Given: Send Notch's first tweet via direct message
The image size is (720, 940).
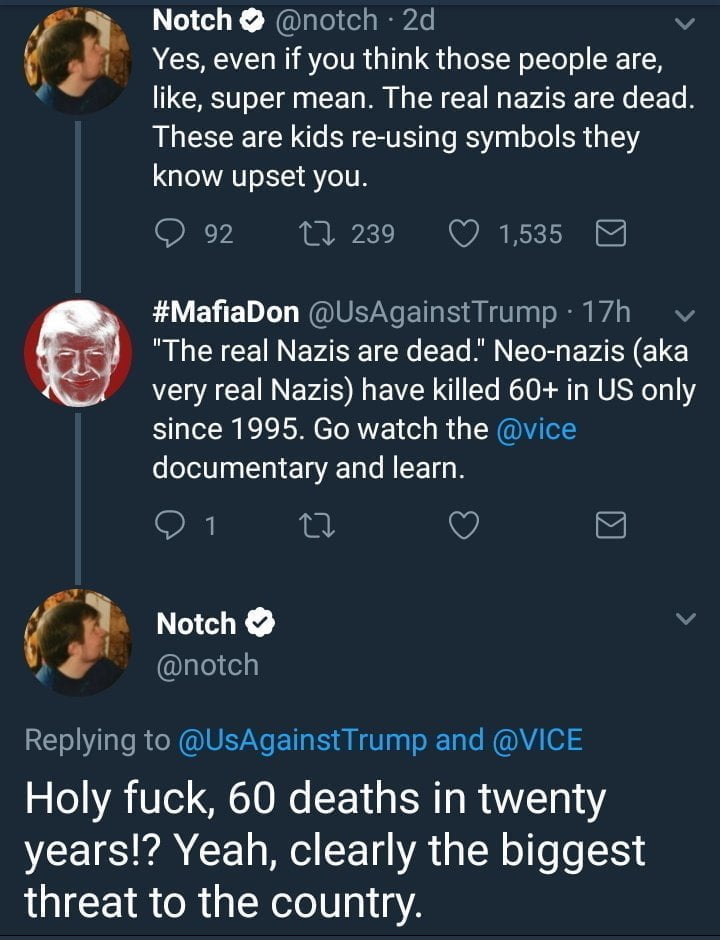Looking at the screenshot, I should pyautogui.click(x=610, y=234).
